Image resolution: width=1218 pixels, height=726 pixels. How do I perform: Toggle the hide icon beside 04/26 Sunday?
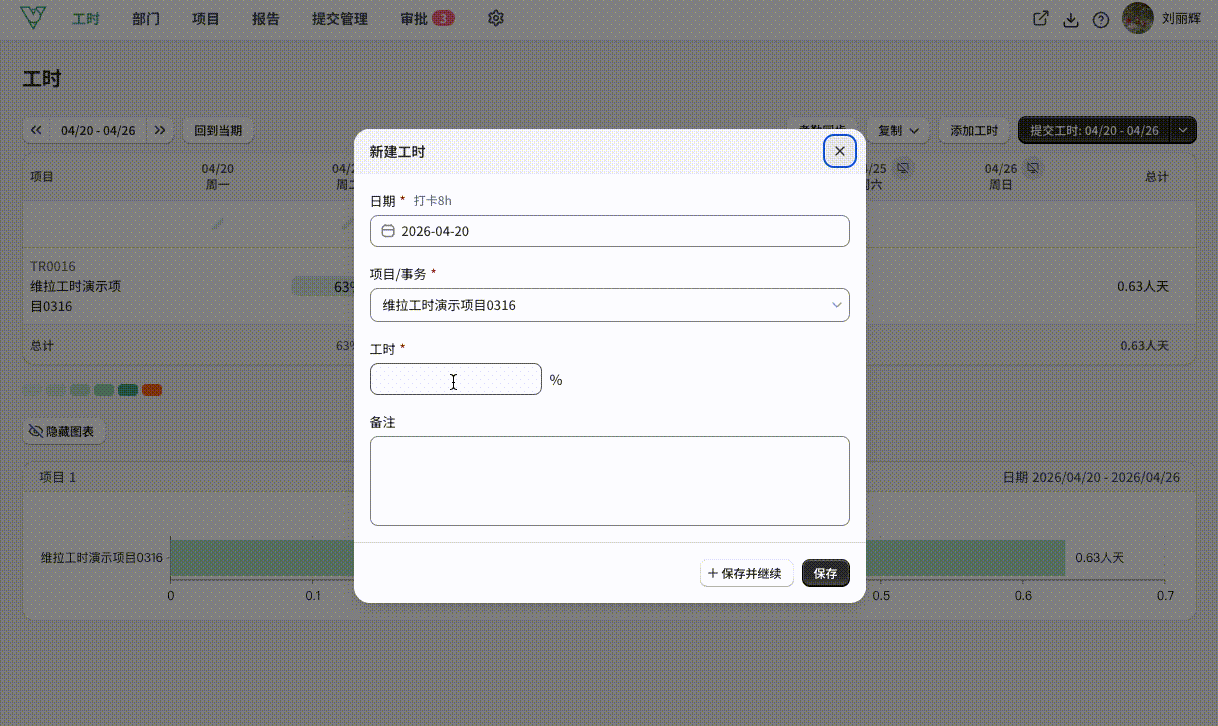[x=1033, y=167]
